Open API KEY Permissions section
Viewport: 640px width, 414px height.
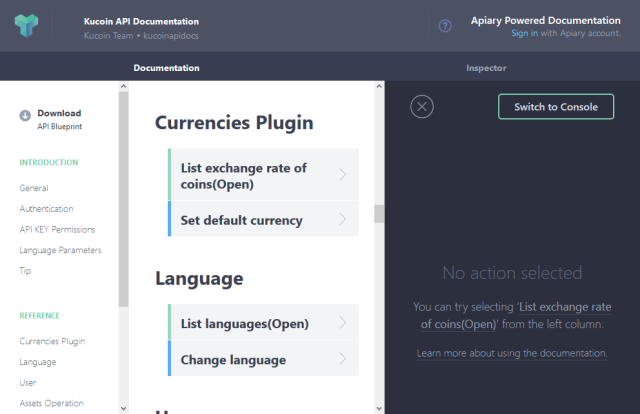click(57, 229)
